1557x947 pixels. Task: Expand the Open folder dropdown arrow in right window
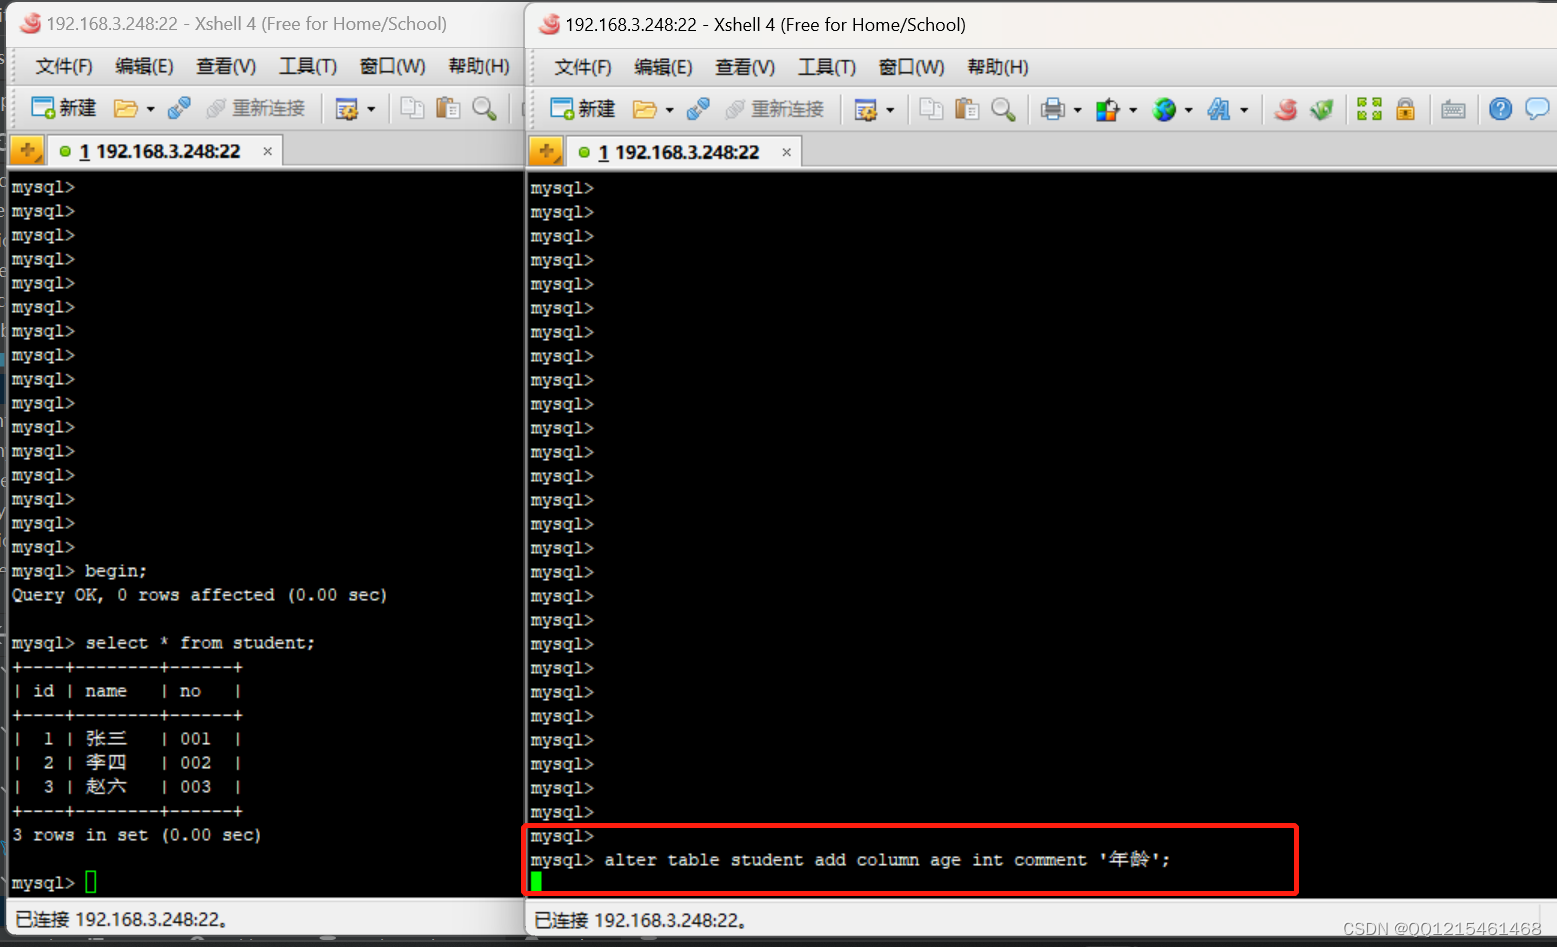pos(669,110)
